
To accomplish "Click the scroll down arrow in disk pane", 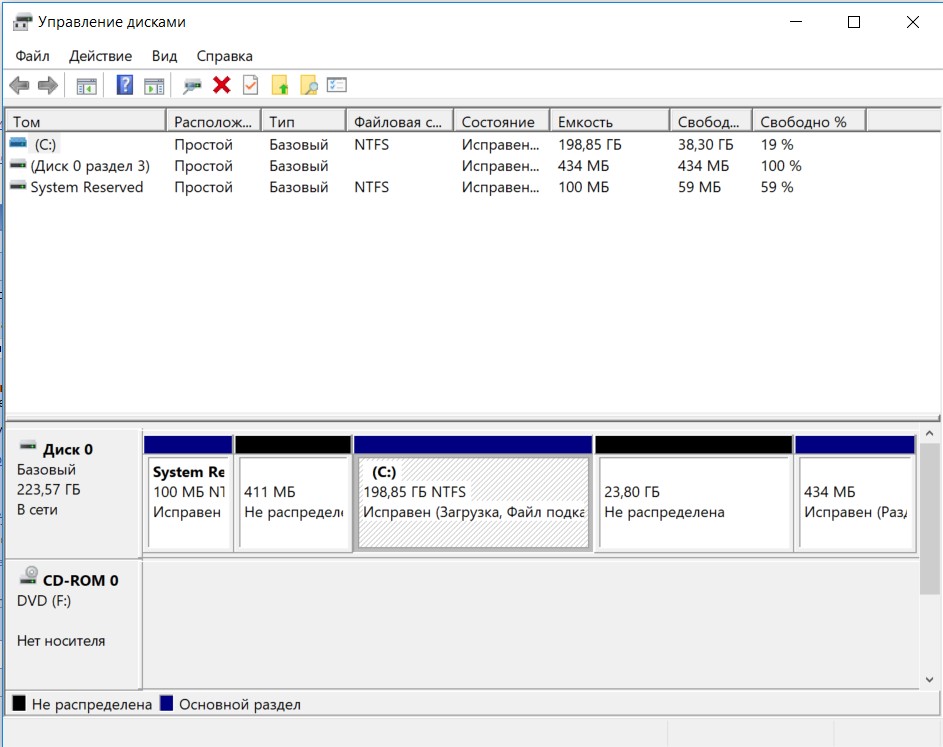I will click(x=929, y=680).
